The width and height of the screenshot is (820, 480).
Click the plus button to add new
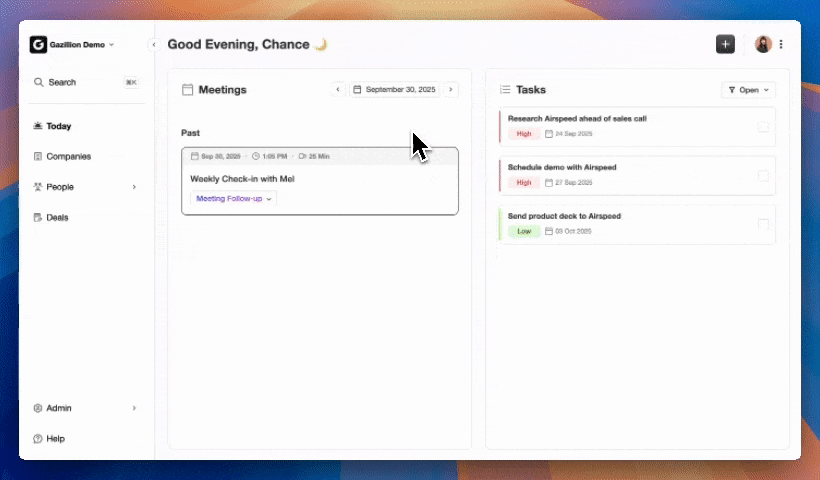(725, 44)
